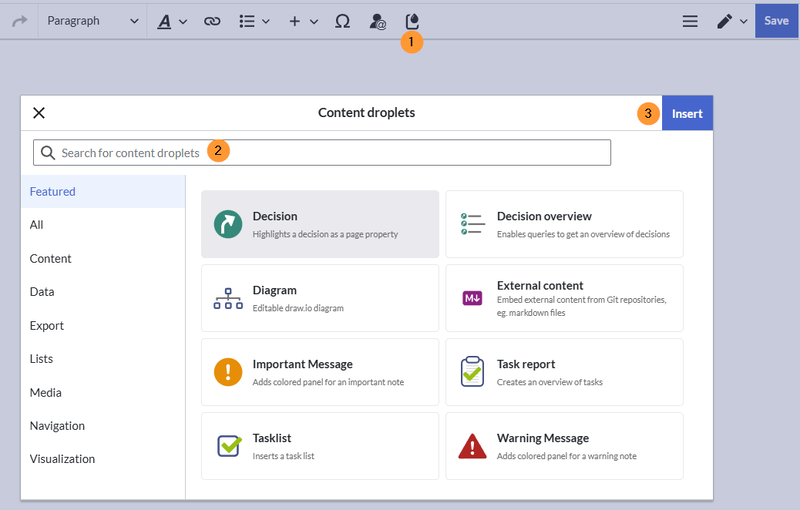Select the Task report droplet
Screen dimensions: 800x510
tap(564, 372)
